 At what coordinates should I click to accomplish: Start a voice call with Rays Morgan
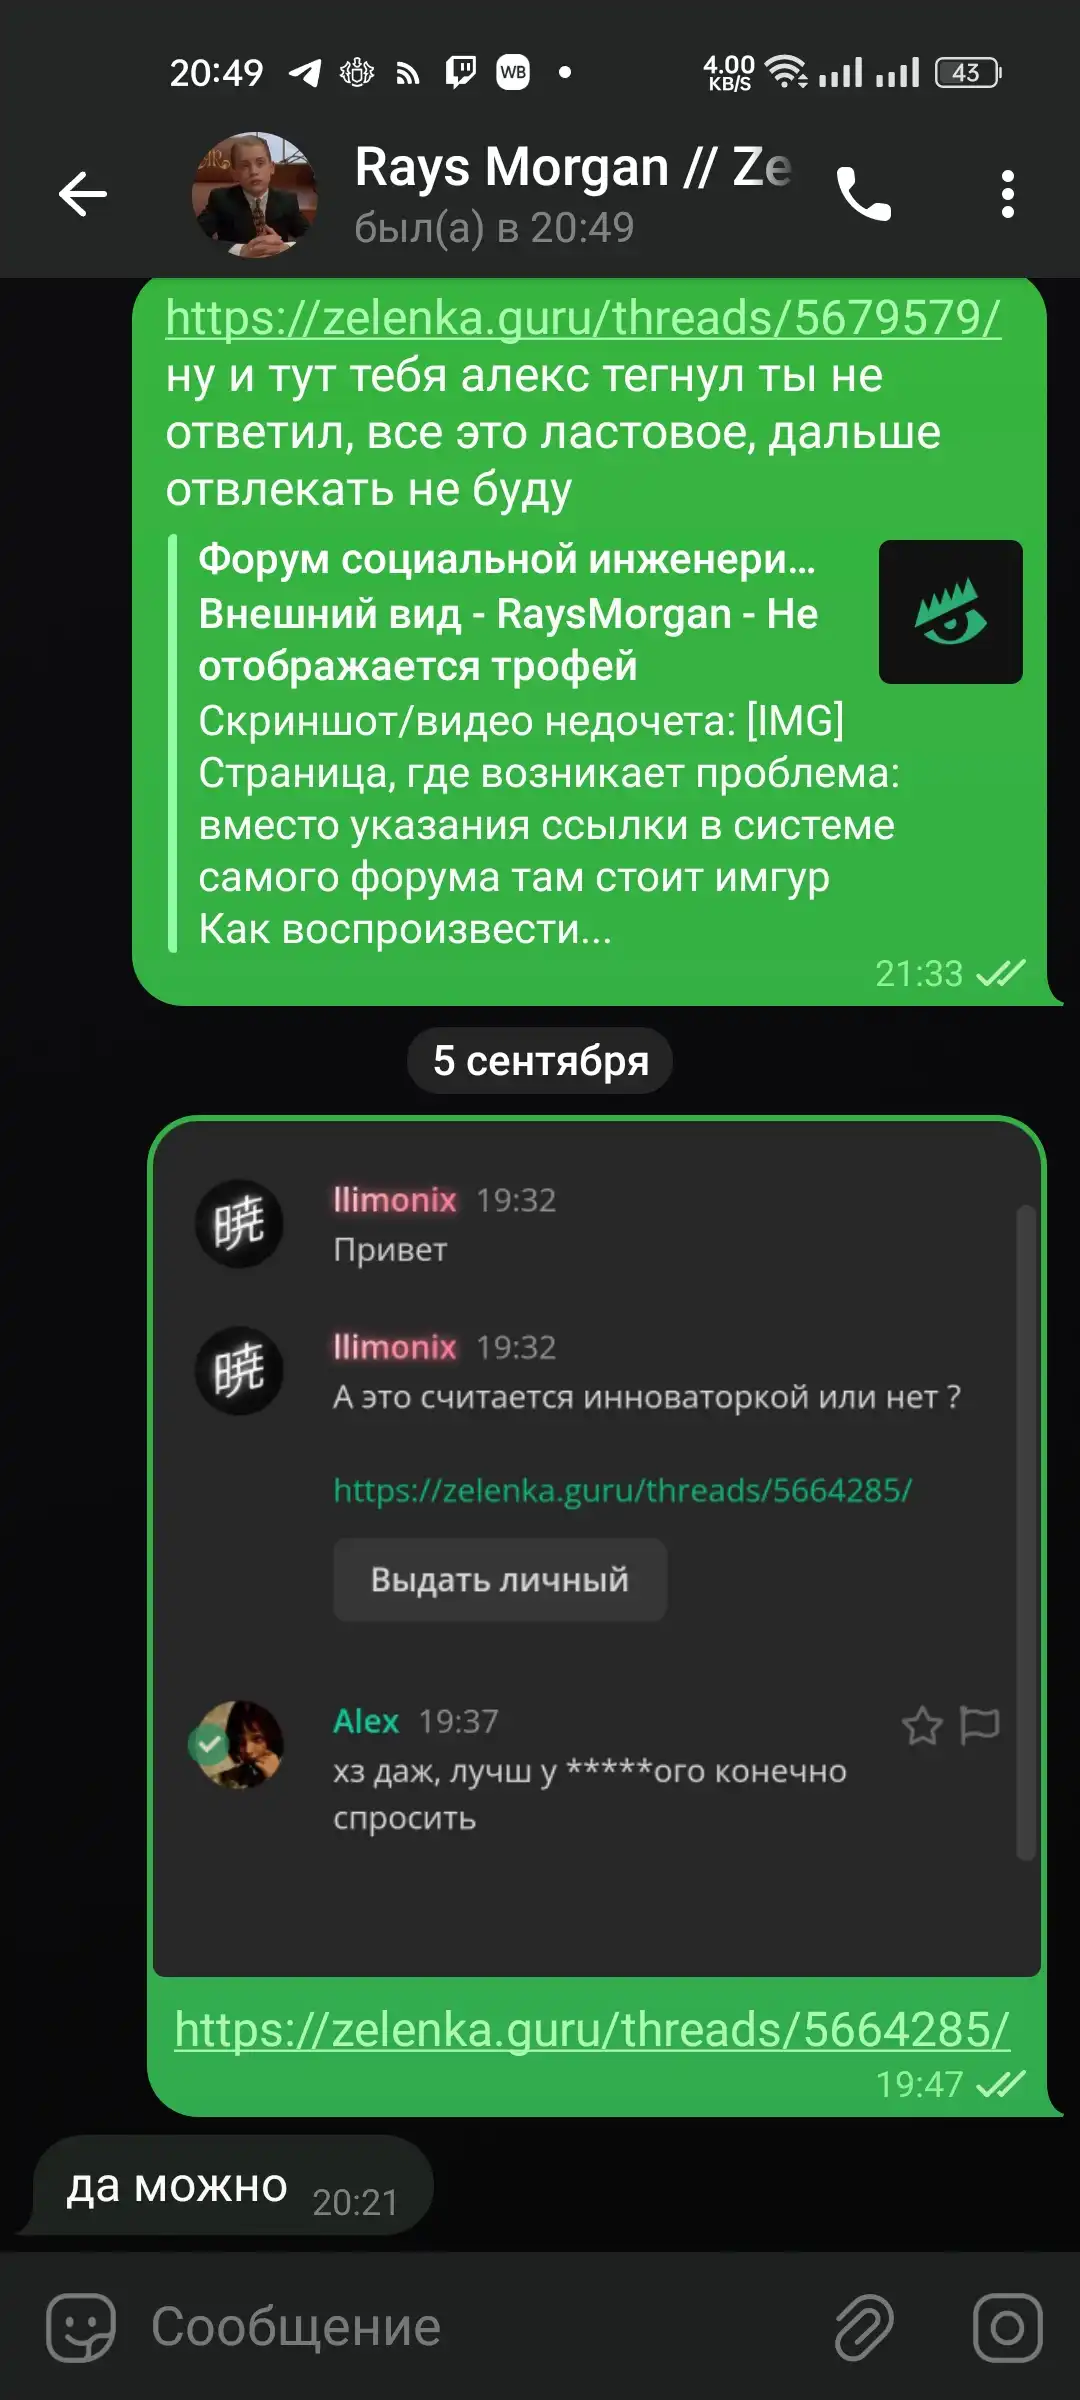point(863,194)
